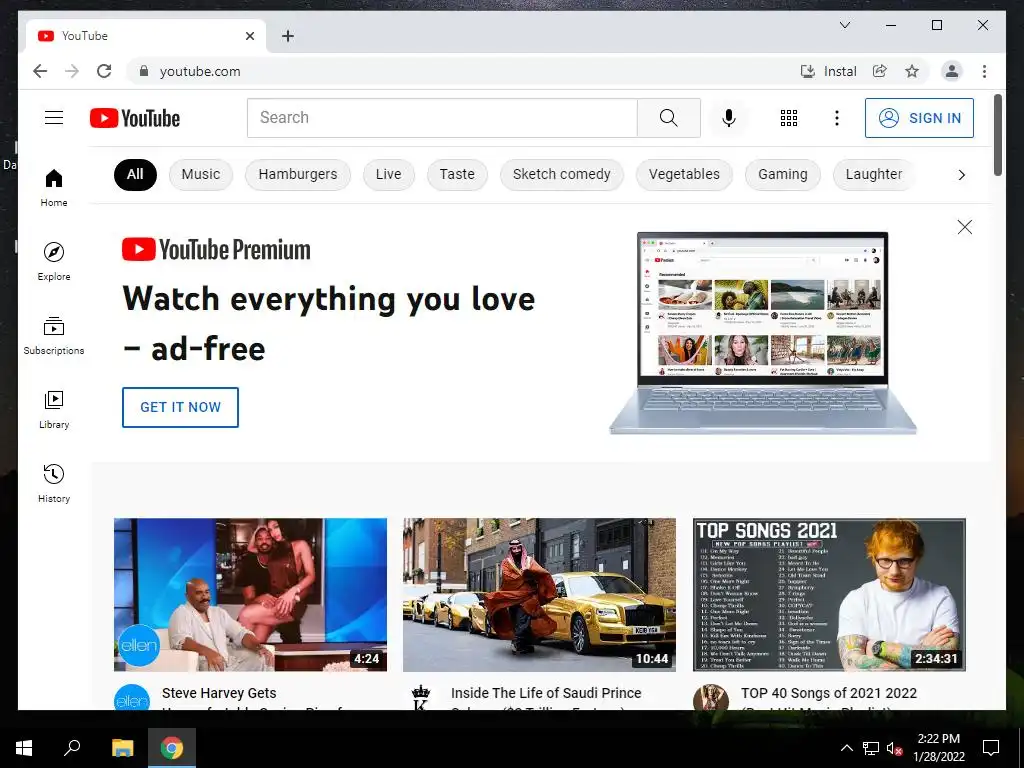Open the Steve Harvey video thumbnail
Image resolution: width=1024 pixels, height=768 pixels.
[250, 594]
